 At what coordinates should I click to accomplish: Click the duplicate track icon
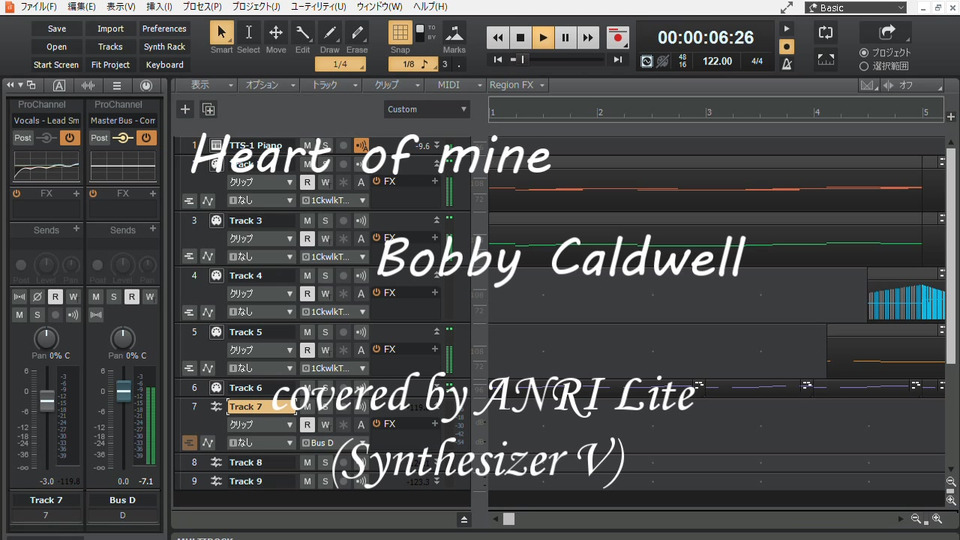pos(208,110)
